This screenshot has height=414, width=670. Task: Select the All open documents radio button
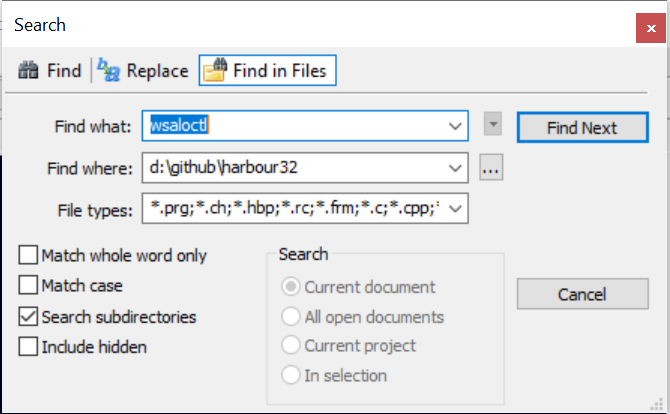coord(291,317)
